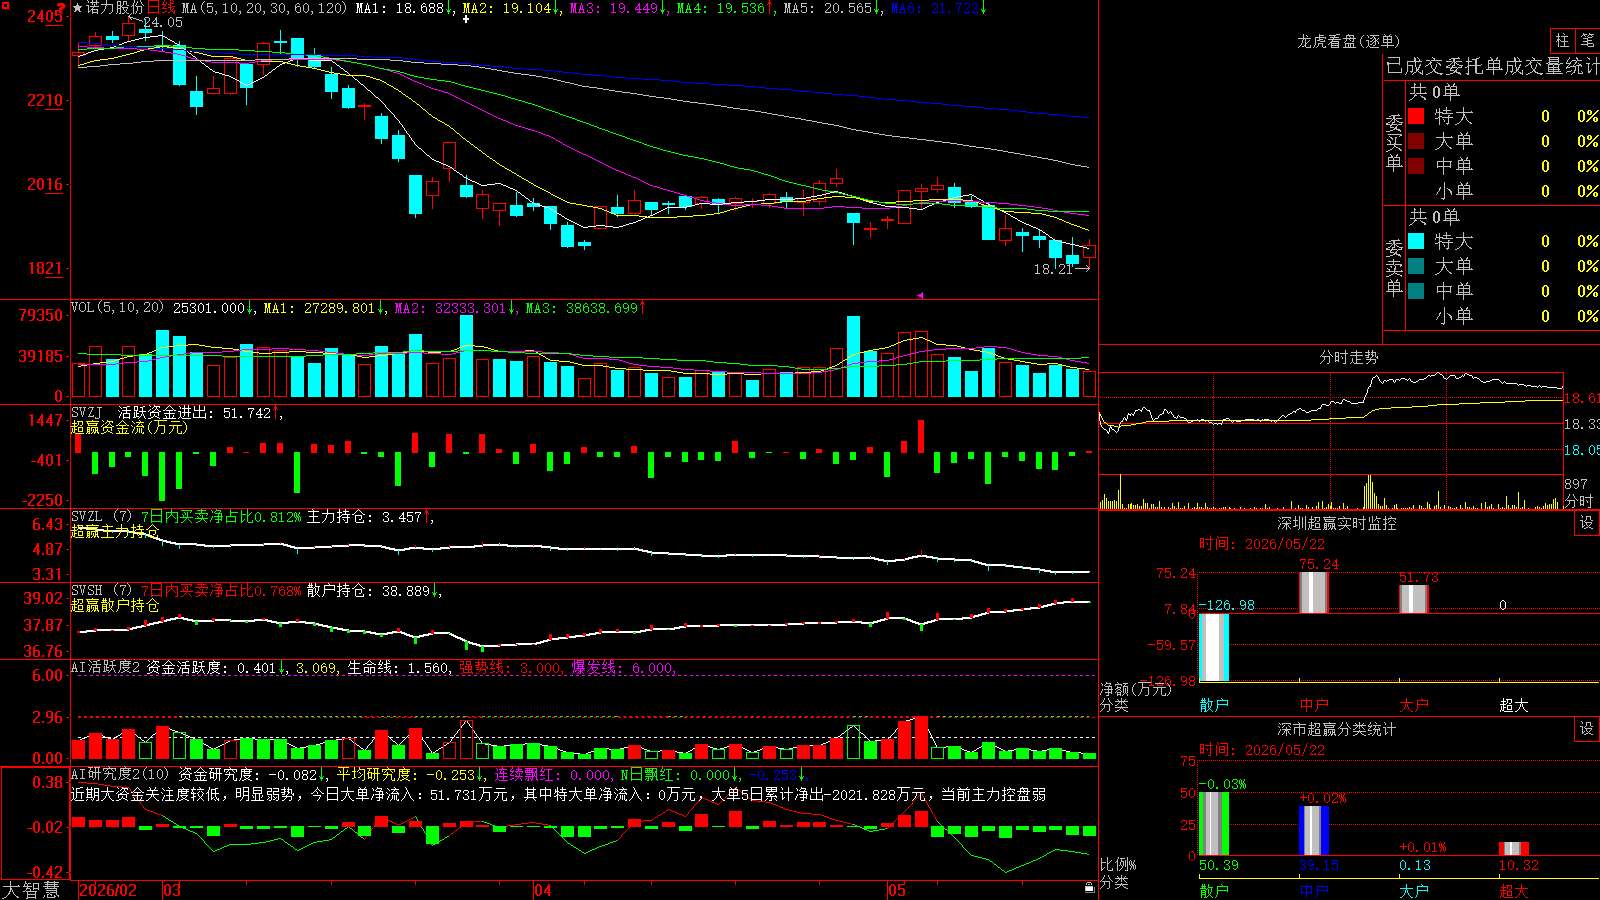Click the 散户 bar labeled -126.98
The height and width of the screenshot is (900, 1600).
[x=1214, y=647]
